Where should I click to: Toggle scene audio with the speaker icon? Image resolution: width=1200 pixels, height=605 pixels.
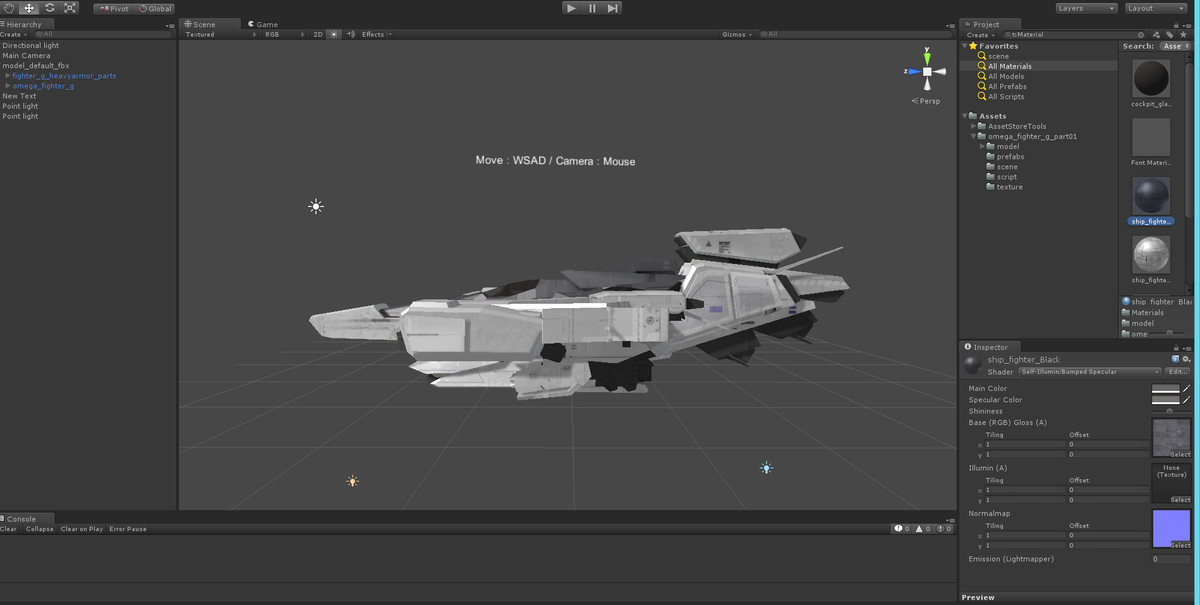tap(352, 33)
